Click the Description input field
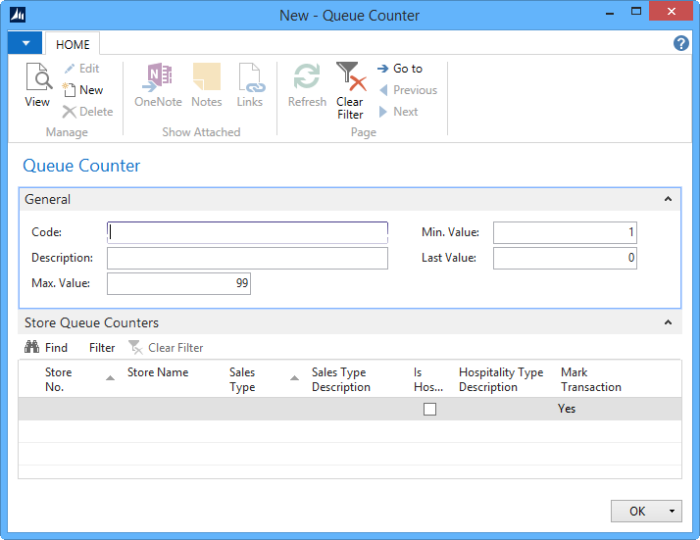Viewport: 700px width, 540px height. point(247,258)
